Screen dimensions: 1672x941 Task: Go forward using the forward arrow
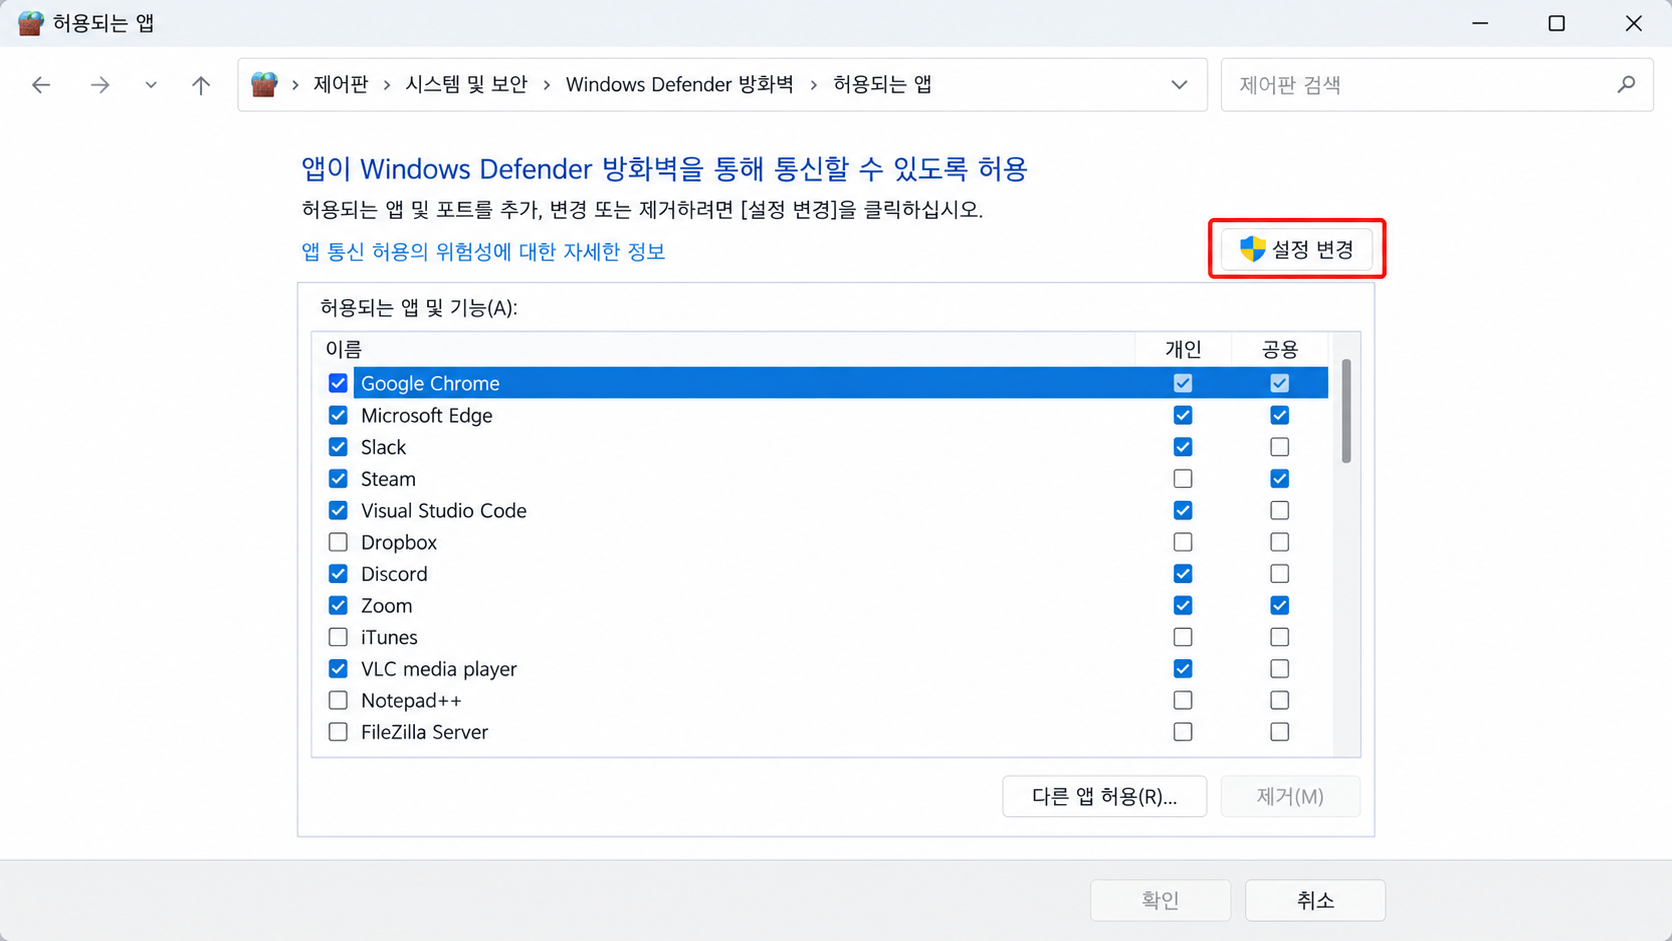[x=100, y=85]
